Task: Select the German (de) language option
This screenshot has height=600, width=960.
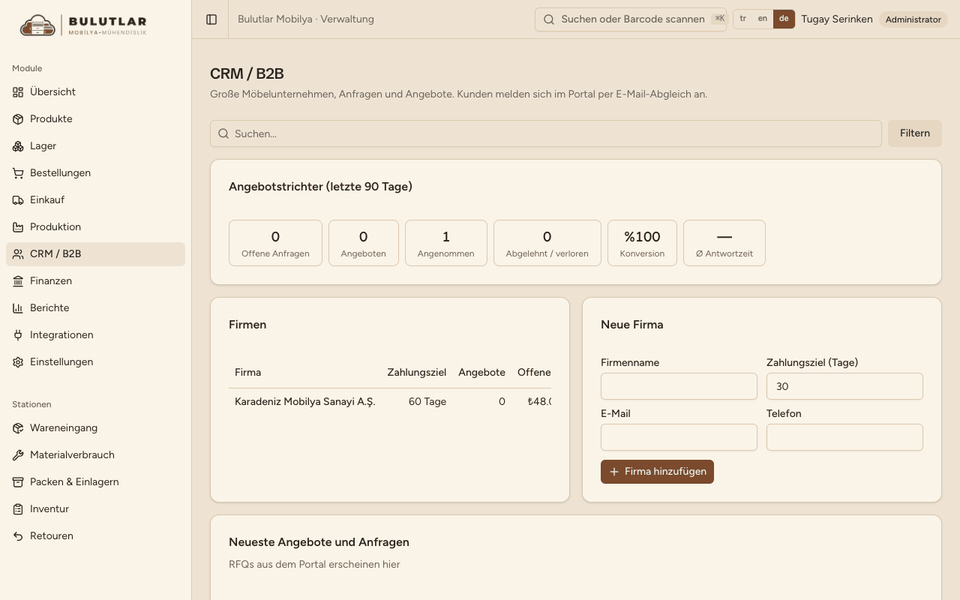Action: [x=784, y=19]
